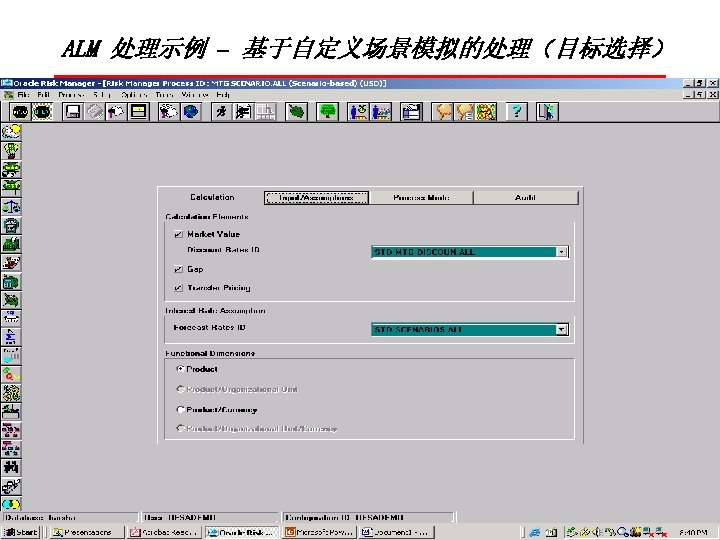This screenshot has height=540, width=720.
Task: Open the Process menu
Action: click(x=71, y=95)
